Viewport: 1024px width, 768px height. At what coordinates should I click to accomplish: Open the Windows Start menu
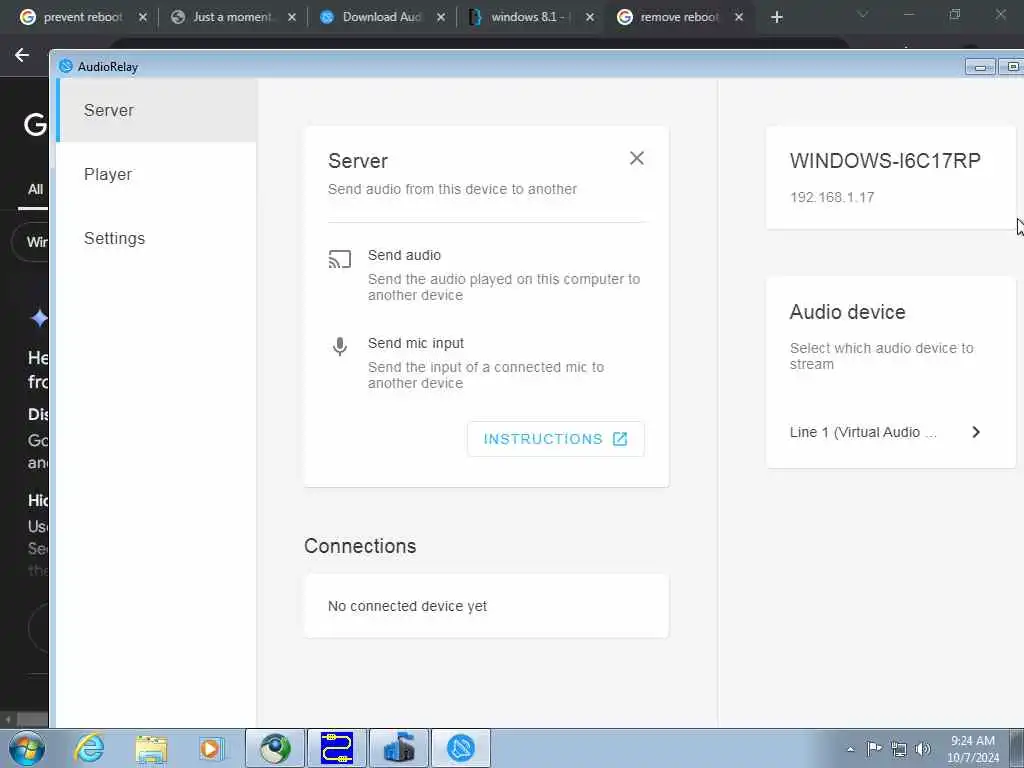click(27, 748)
